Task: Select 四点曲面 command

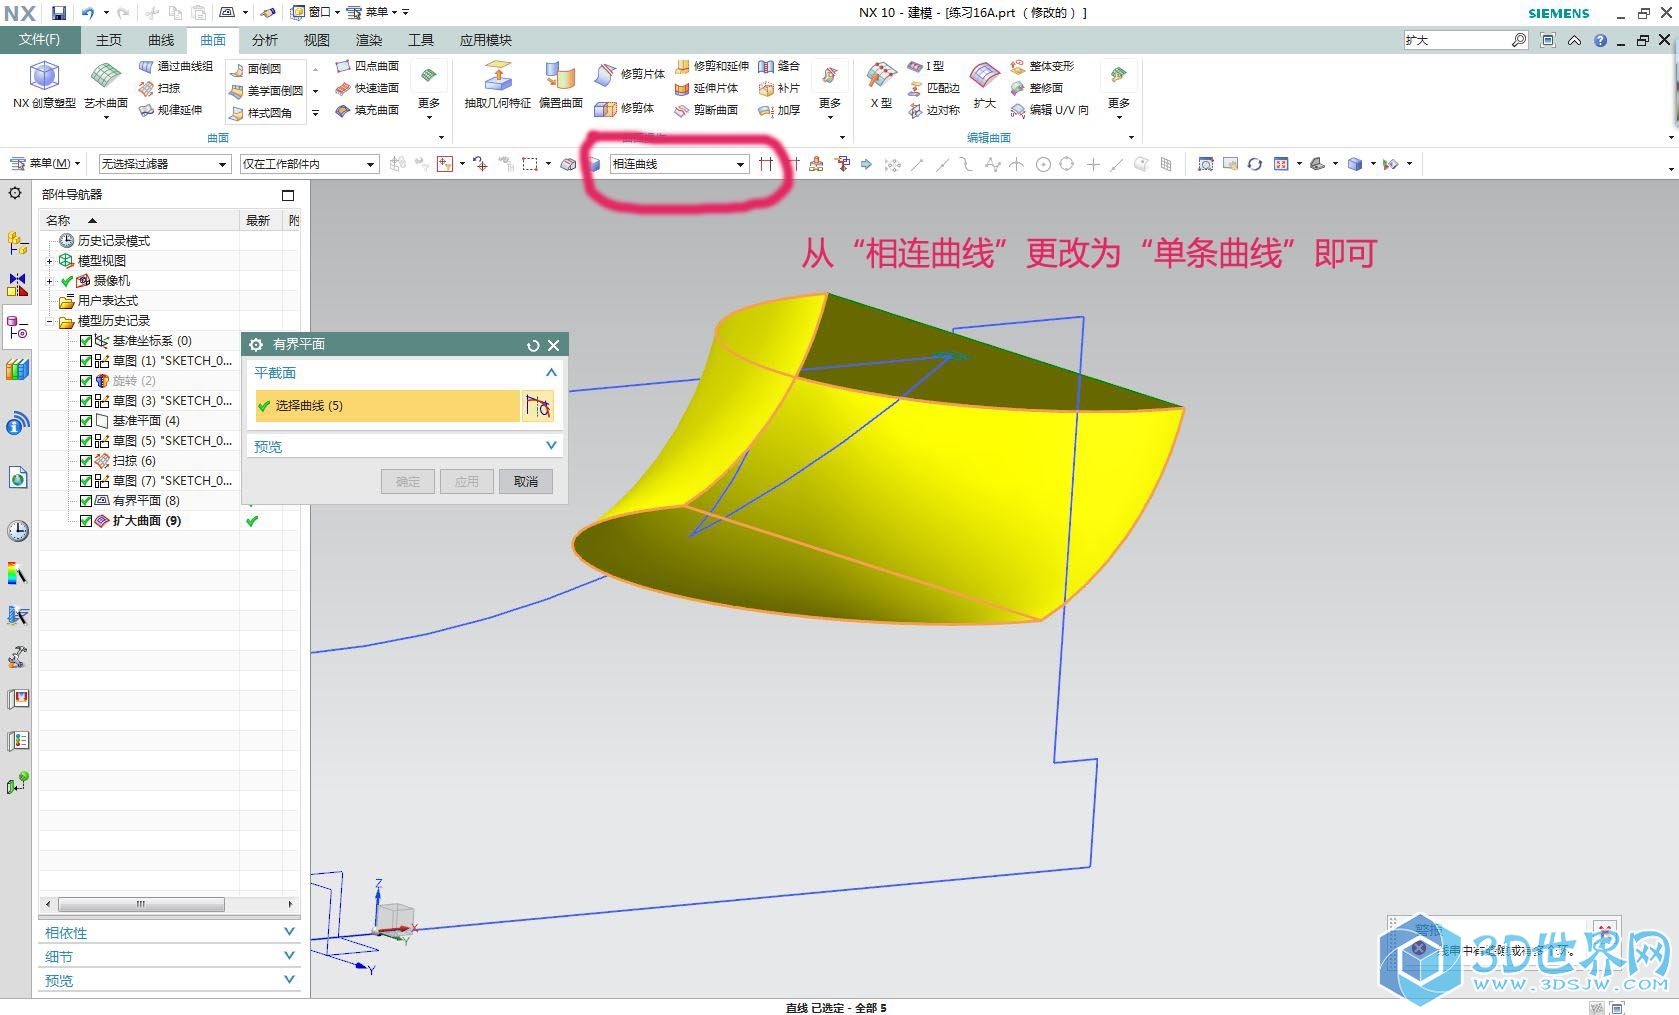Action: tap(367, 66)
